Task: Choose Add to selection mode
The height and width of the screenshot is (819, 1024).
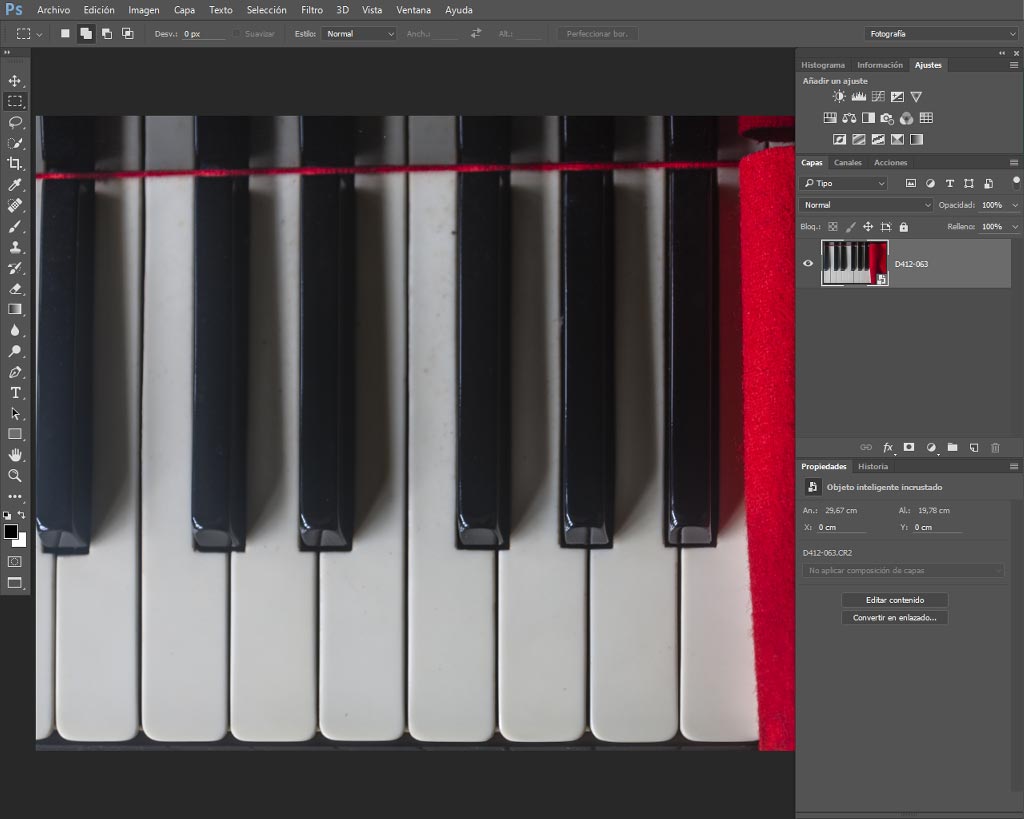Action: coord(86,33)
